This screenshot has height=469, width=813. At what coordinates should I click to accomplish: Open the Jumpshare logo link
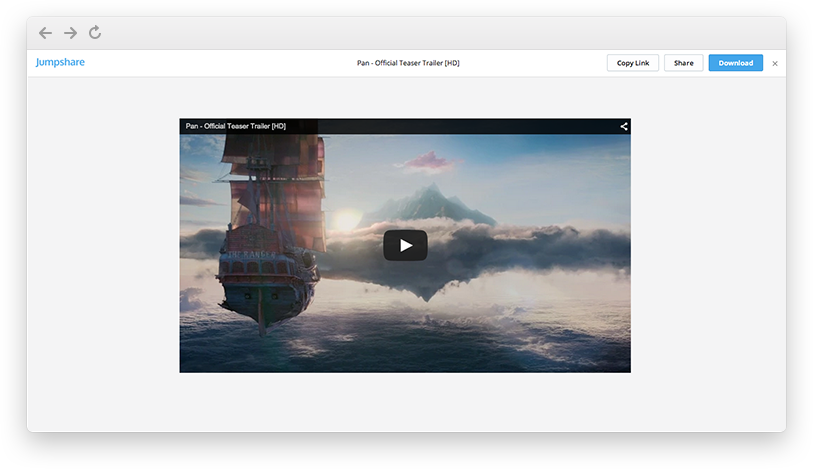coord(60,62)
